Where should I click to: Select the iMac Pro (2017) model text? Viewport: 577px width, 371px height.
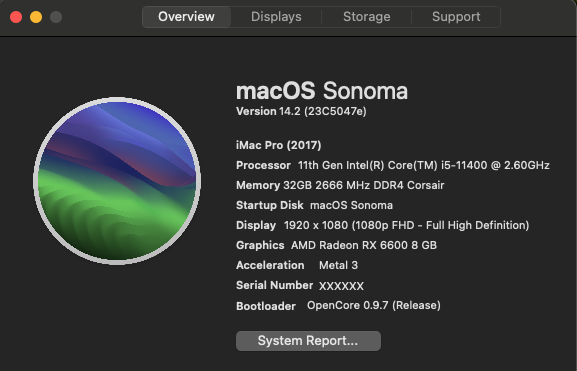pyautogui.click(x=279, y=145)
